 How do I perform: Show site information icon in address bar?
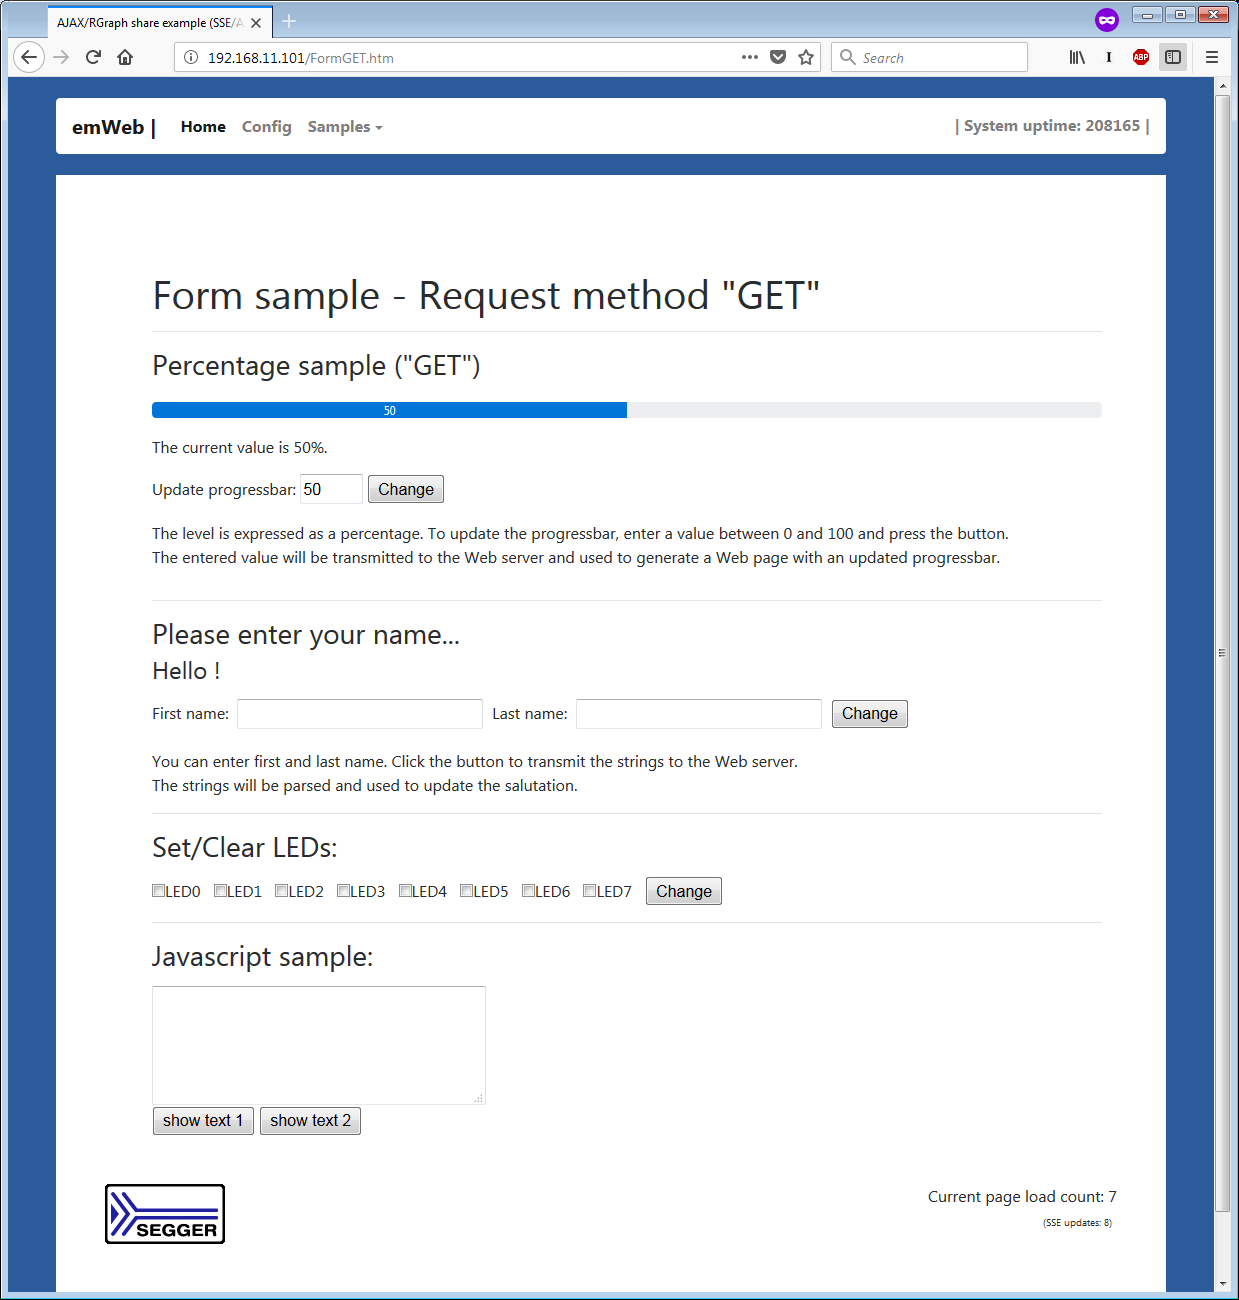191,57
